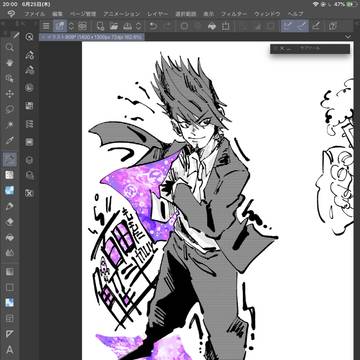
Task: Click the transform icon in command bar
Action: [226, 26]
